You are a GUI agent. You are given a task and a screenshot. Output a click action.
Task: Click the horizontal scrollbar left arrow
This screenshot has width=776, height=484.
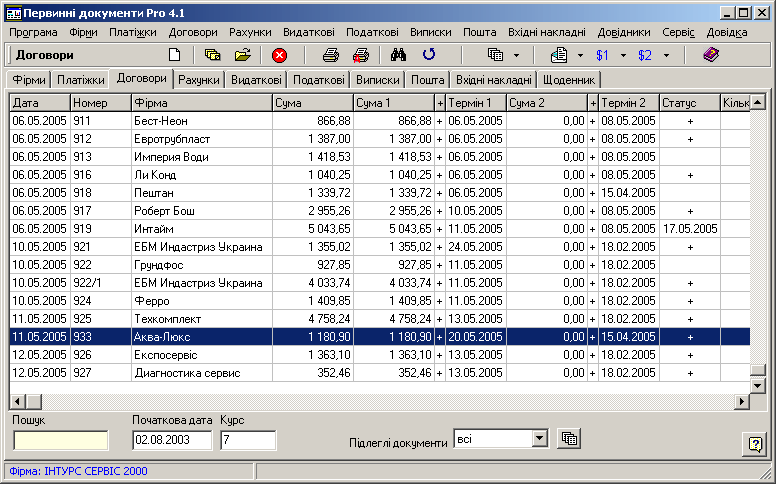click(18, 401)
